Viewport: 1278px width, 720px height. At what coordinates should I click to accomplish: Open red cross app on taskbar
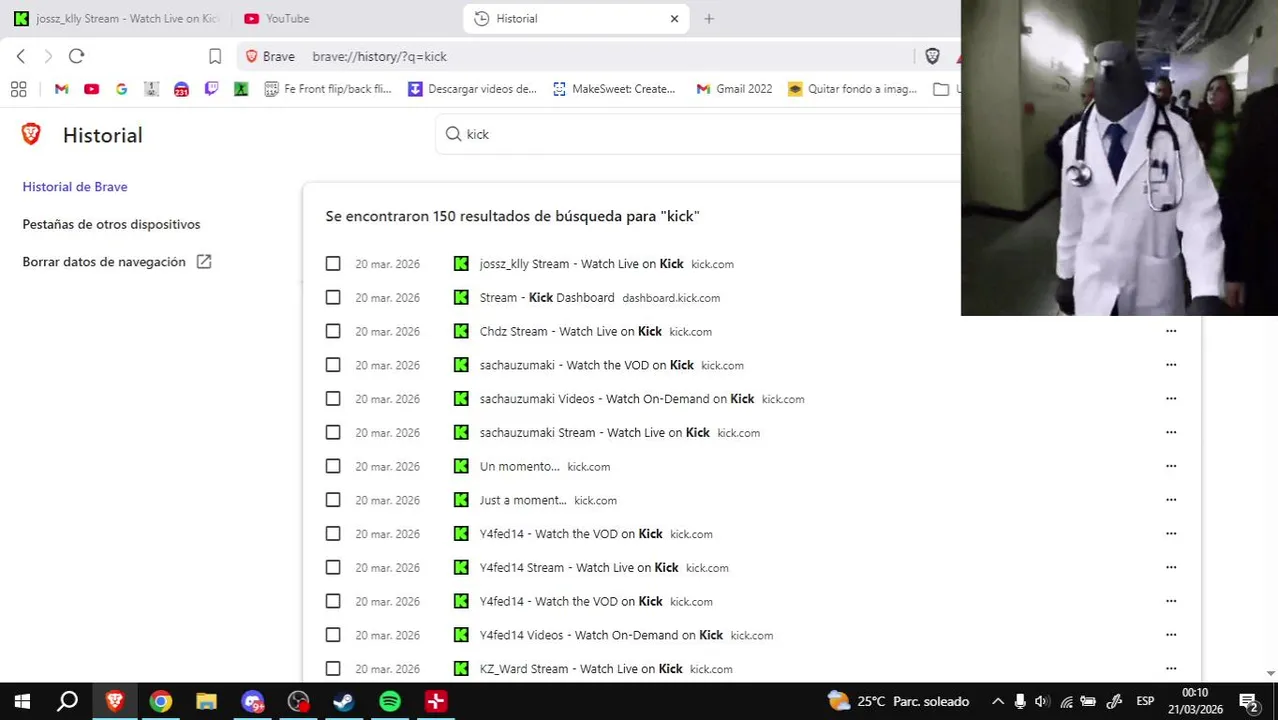(x=436, y=701)
